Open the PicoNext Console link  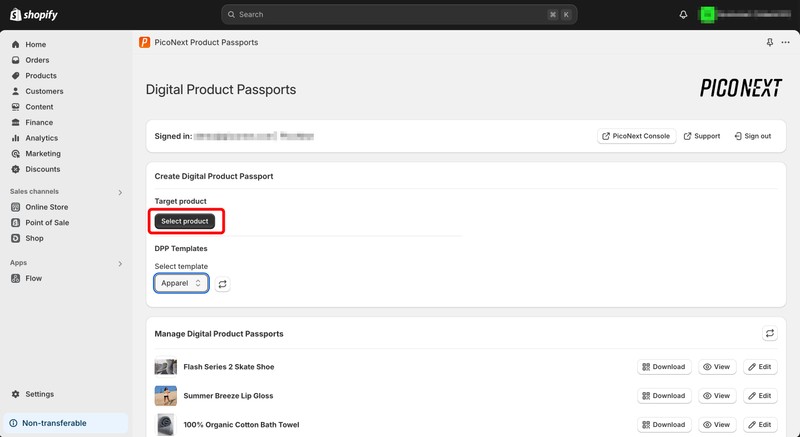pyautogui.click(x=636, y=136)
